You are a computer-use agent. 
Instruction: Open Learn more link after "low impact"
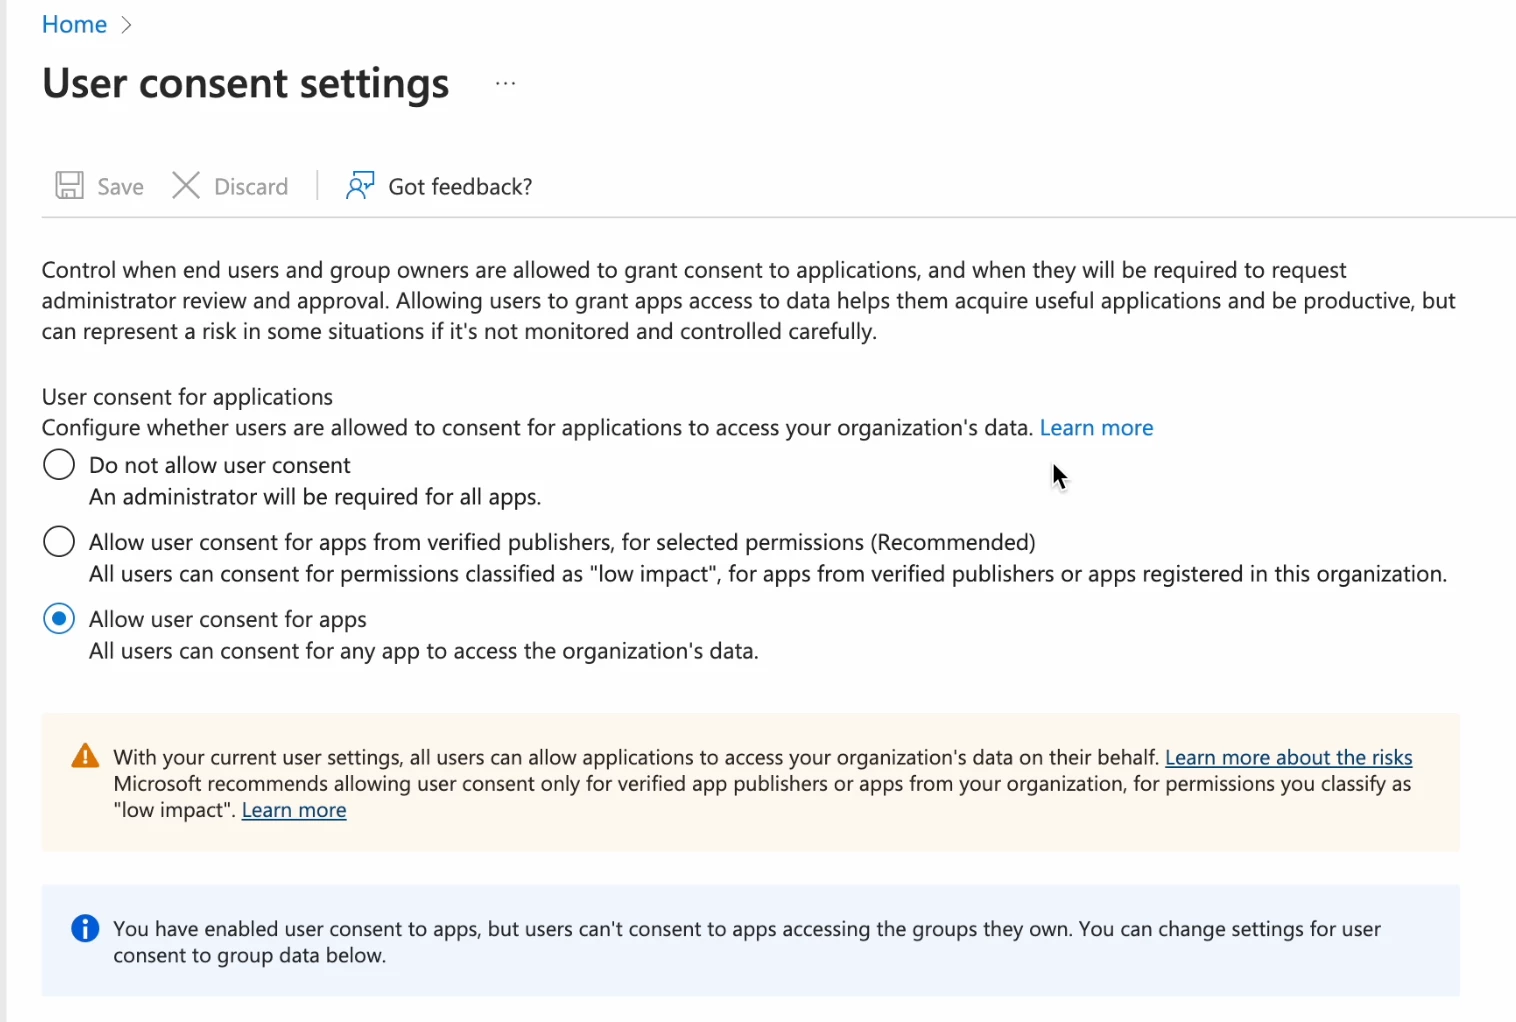pos(294,810)
